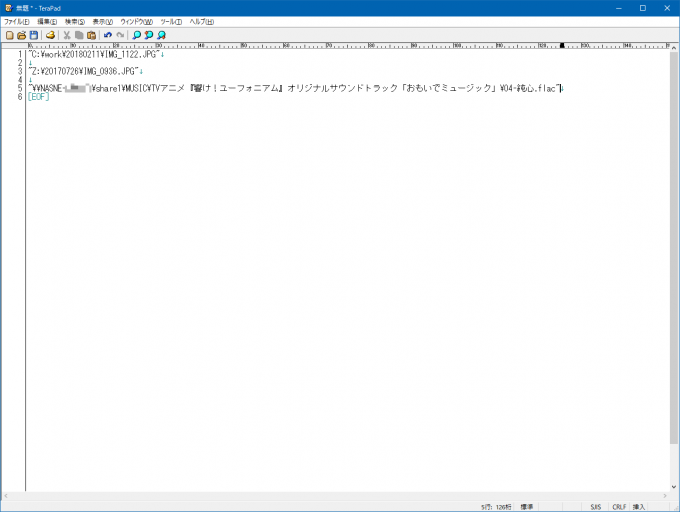Open the ツール(T) menu

point(171,22)
